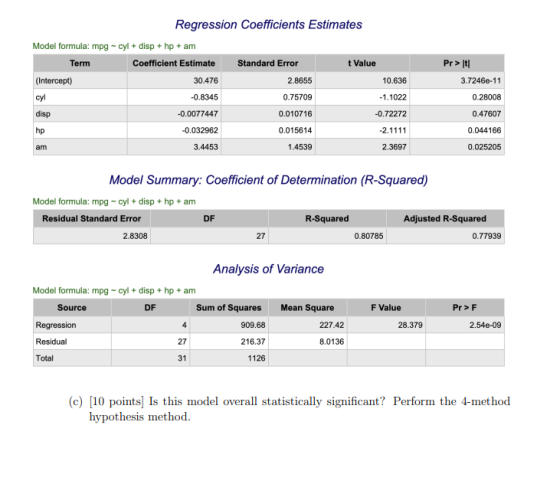Screen dimensions: 560x484
Task: Click the regression degrees of freedom 4
Action: [x=184, y=325]
